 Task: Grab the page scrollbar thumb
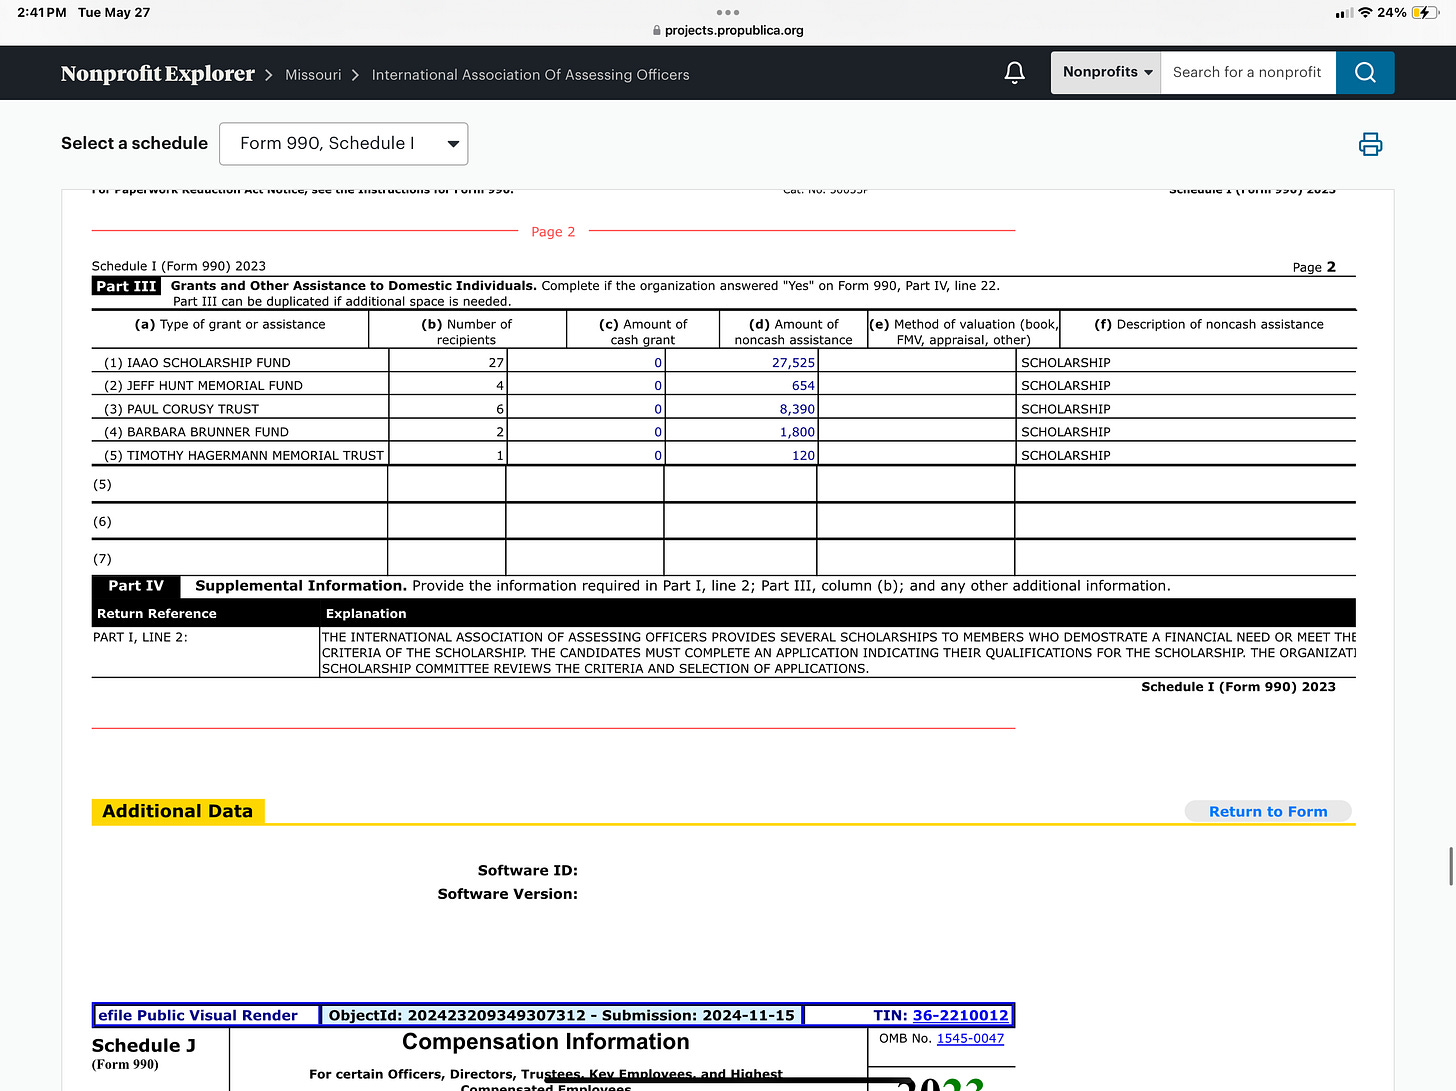tap(1451, 866)
